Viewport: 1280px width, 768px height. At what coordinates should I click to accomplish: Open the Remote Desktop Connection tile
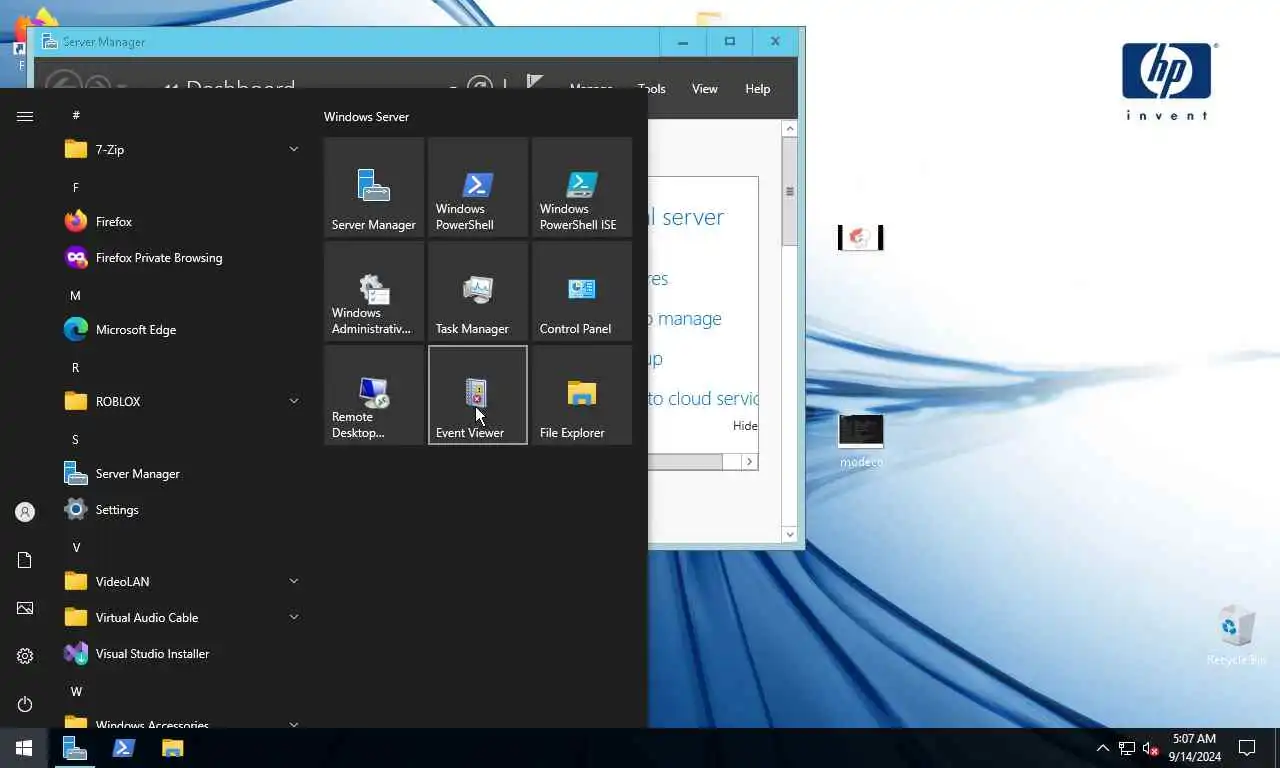click(374, 395)
